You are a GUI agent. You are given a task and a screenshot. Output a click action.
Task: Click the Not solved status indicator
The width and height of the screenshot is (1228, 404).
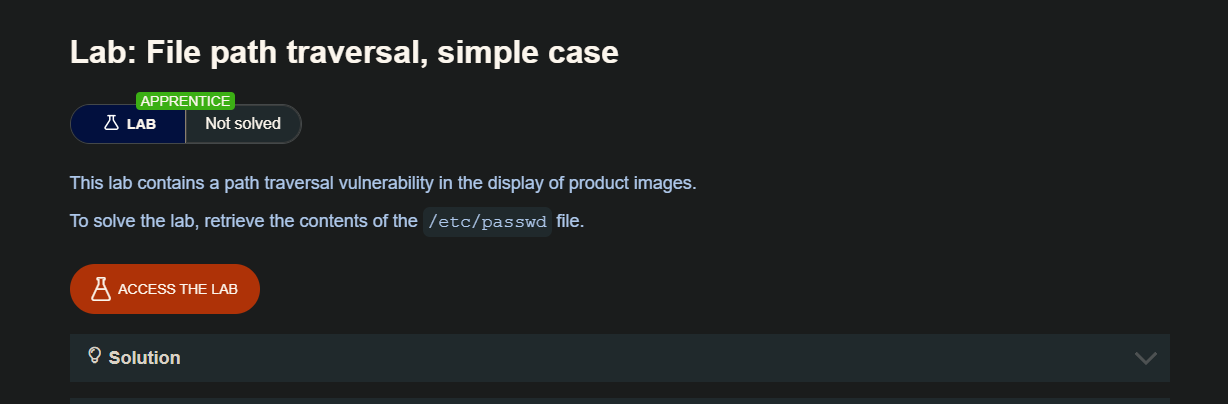pyautogui.click(x=243, y=124)
